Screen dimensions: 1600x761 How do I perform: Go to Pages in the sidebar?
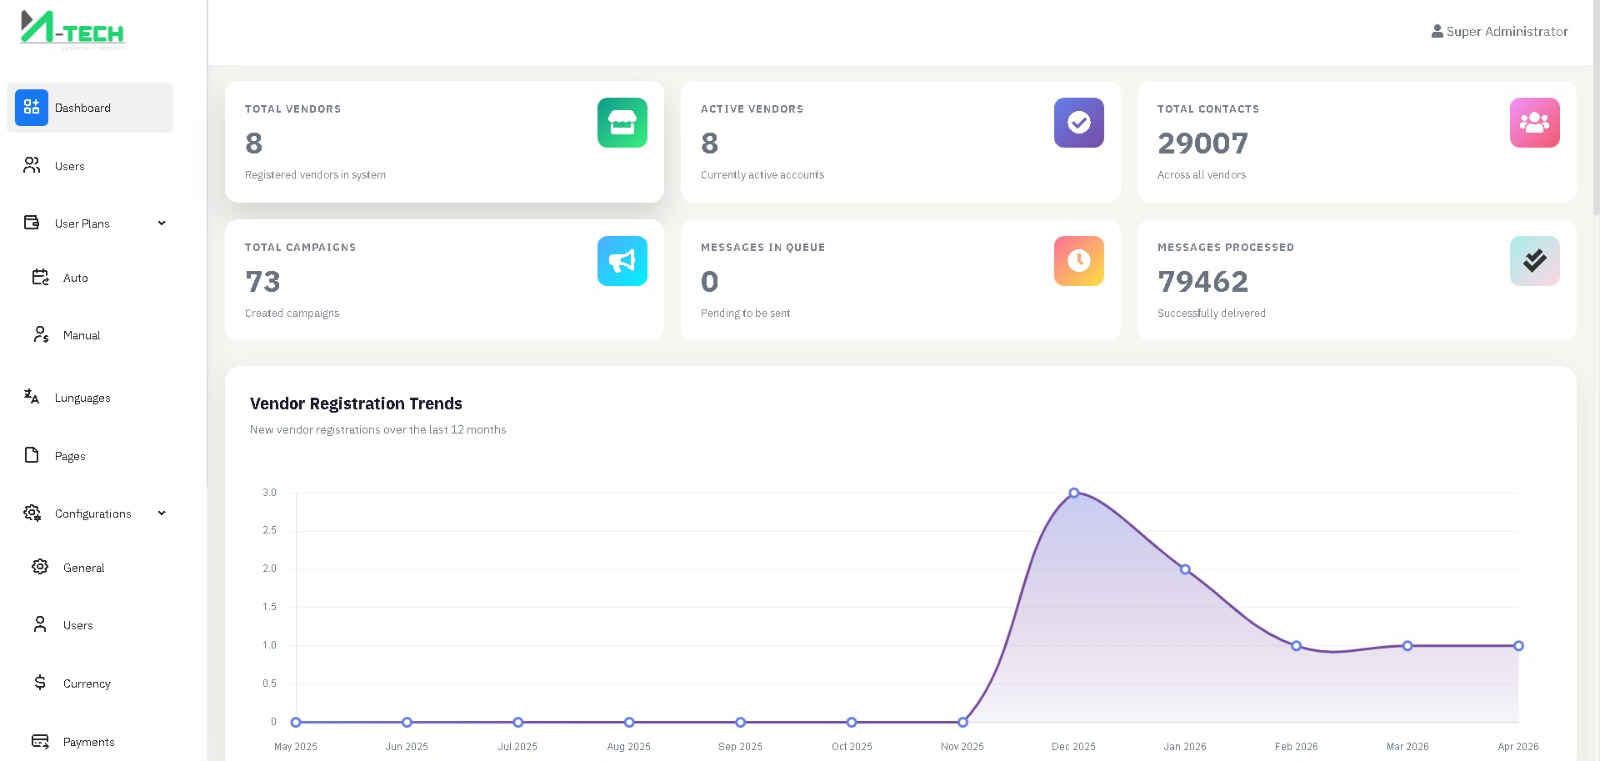coord(69,456)
